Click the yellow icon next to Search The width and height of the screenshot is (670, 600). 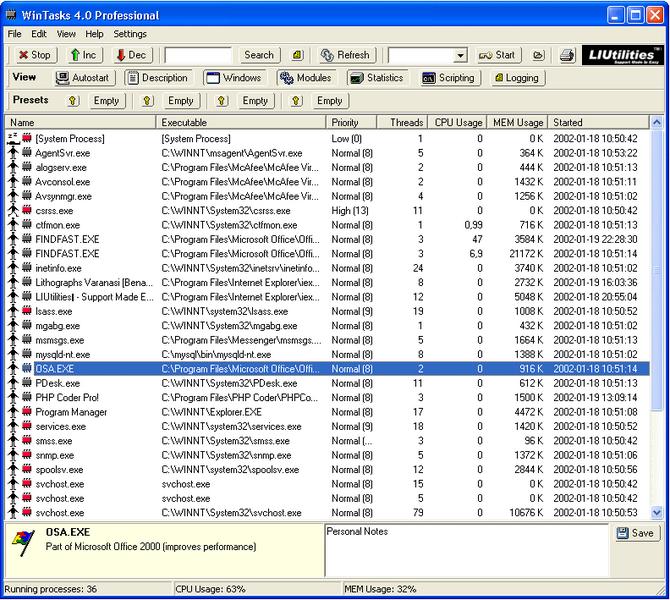[297, 55]
